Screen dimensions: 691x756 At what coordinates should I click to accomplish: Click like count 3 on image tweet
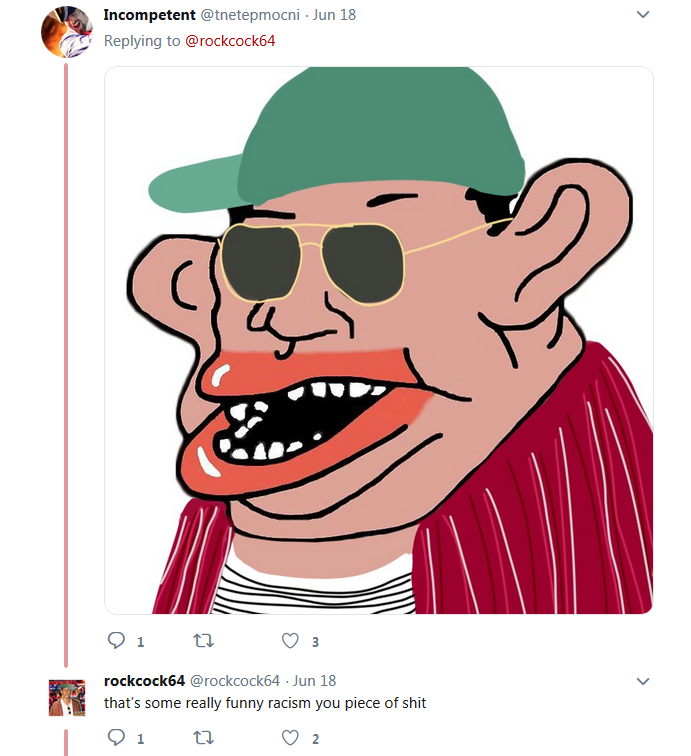tap(315, 642)
